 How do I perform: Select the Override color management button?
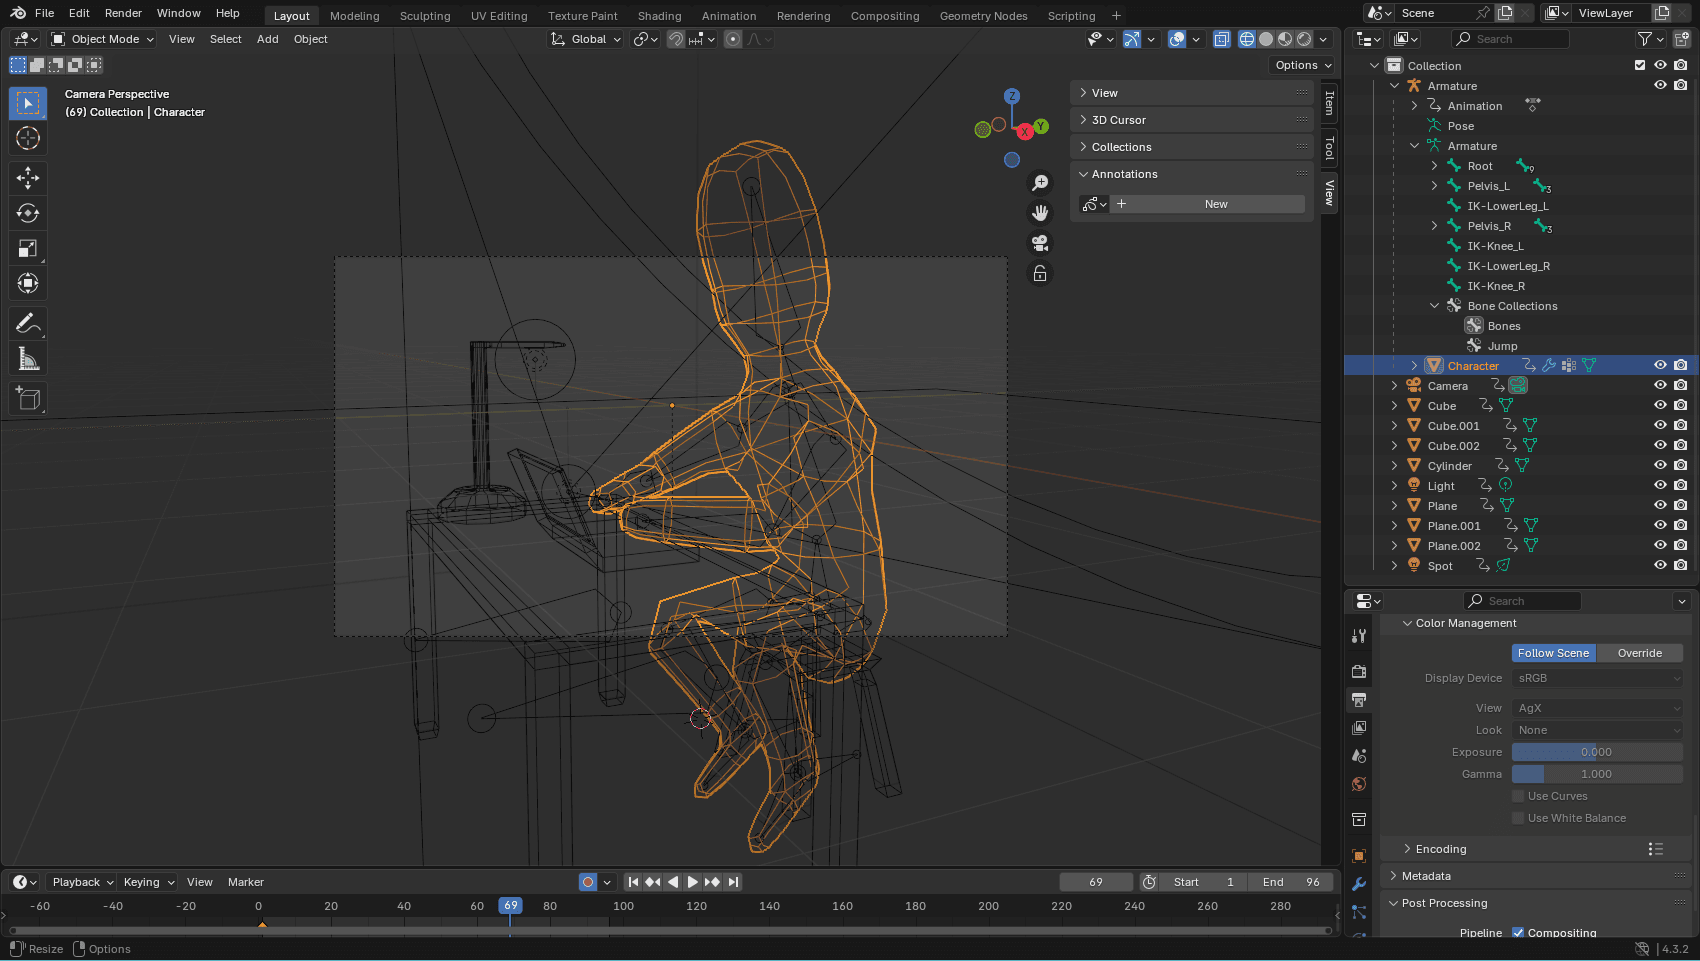(x=1640, y=653)
